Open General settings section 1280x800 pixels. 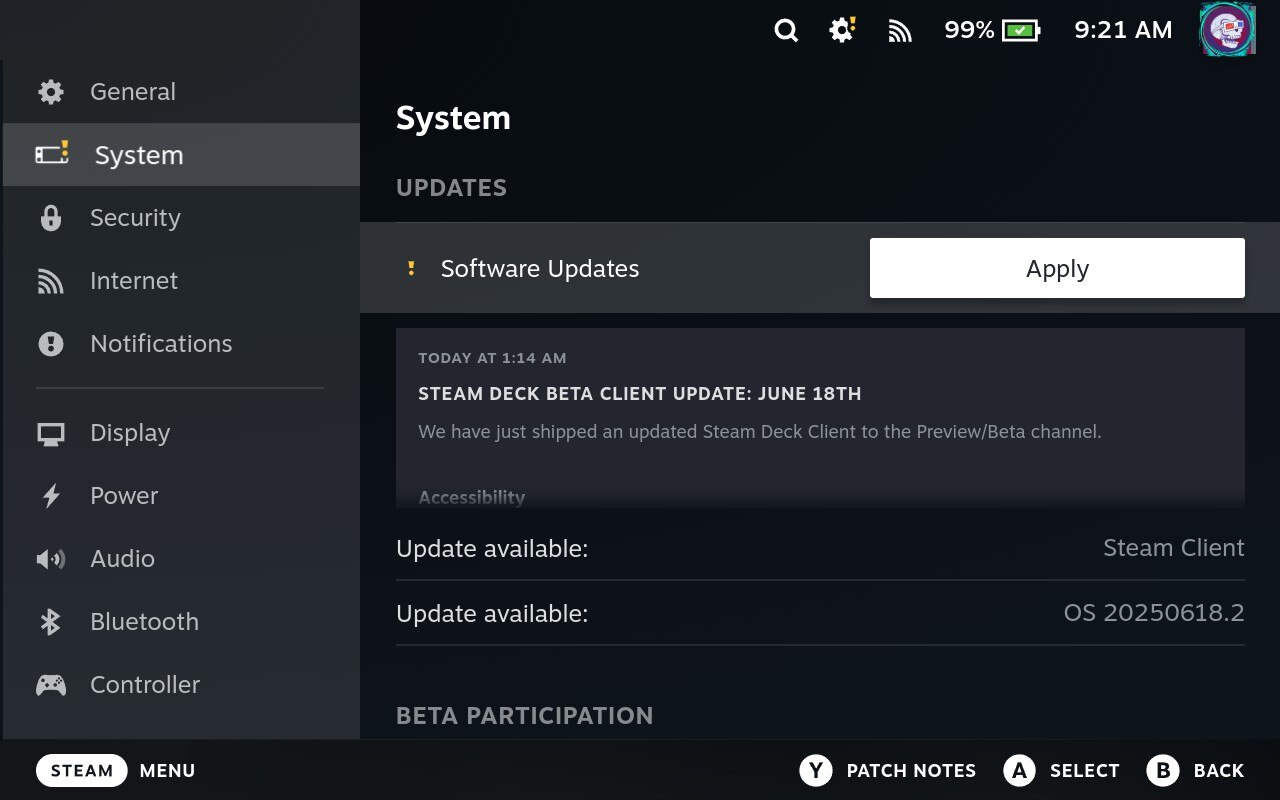pyautogui.click(x=132, y=92)
